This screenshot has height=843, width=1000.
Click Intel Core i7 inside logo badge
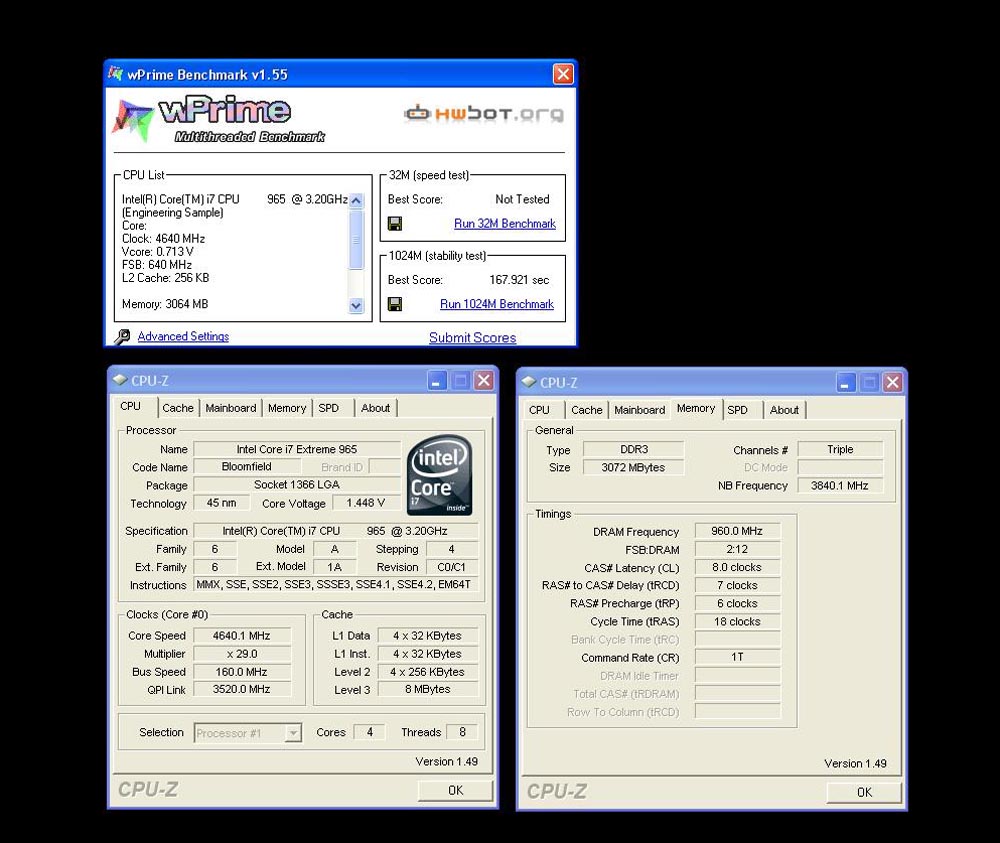[x=439, y=475]
